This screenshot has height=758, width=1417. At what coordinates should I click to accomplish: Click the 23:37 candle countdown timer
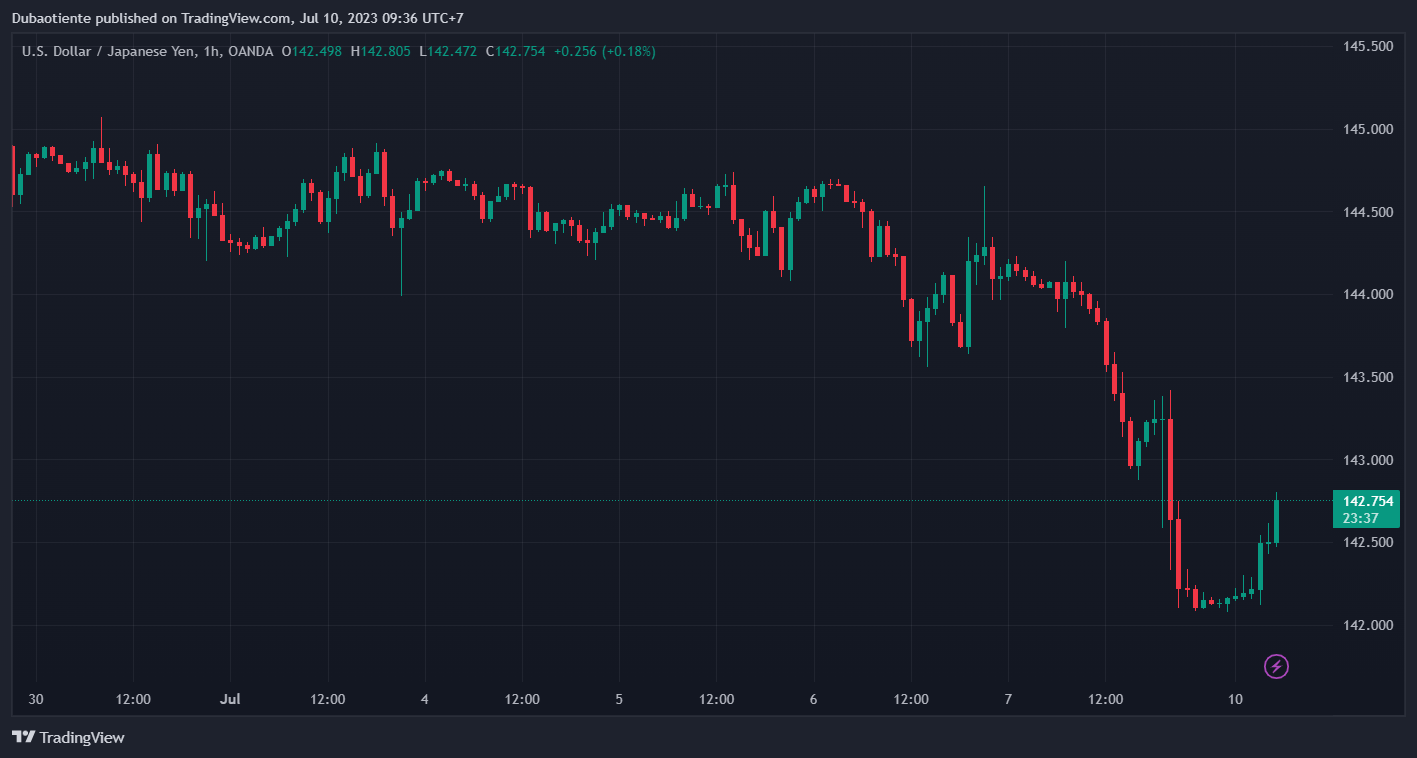(1361, 518)
